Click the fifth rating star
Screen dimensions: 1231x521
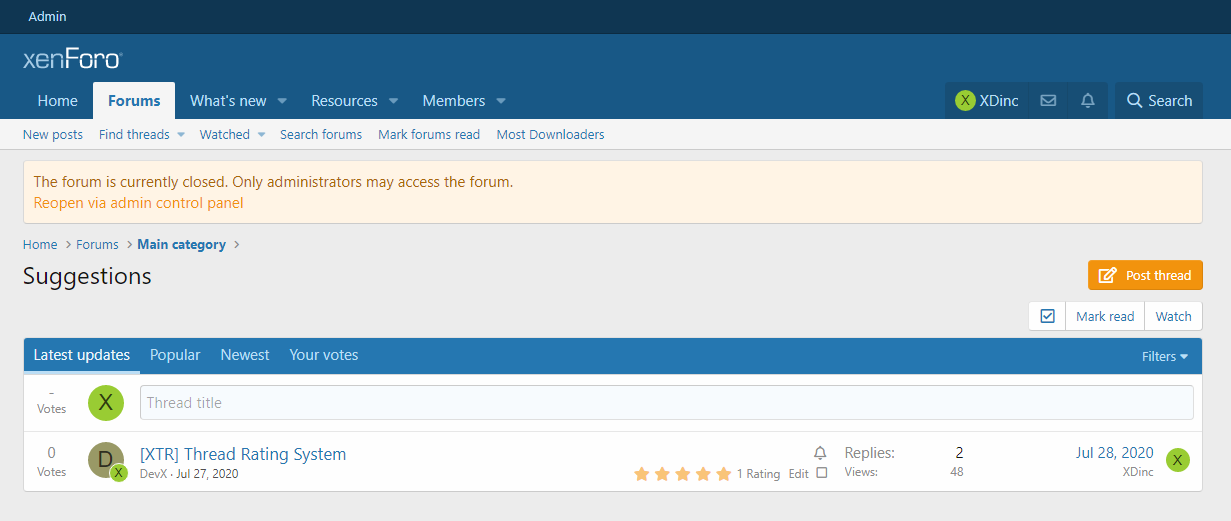[x=723, y=474]
